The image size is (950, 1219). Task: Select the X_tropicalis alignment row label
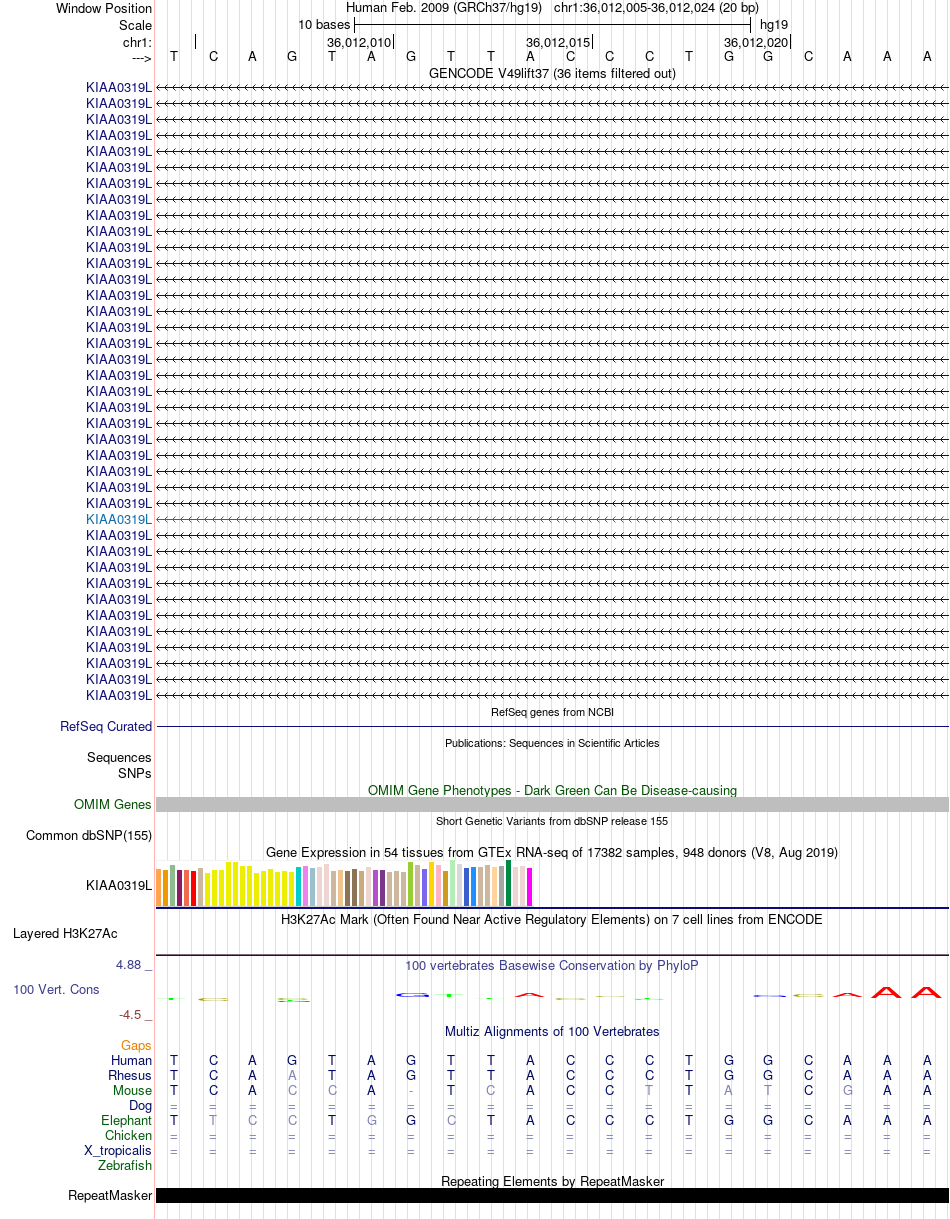point(118,1150)
